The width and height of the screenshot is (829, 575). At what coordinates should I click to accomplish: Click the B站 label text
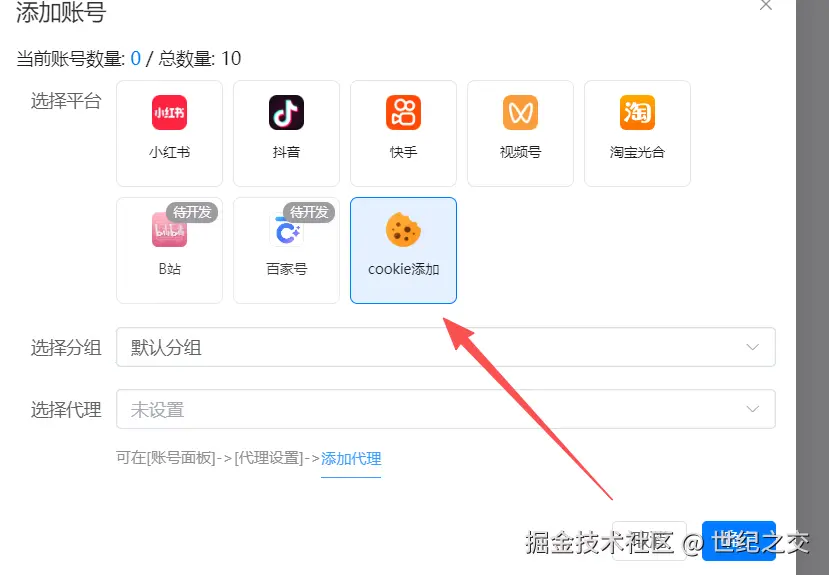(169, 269)
